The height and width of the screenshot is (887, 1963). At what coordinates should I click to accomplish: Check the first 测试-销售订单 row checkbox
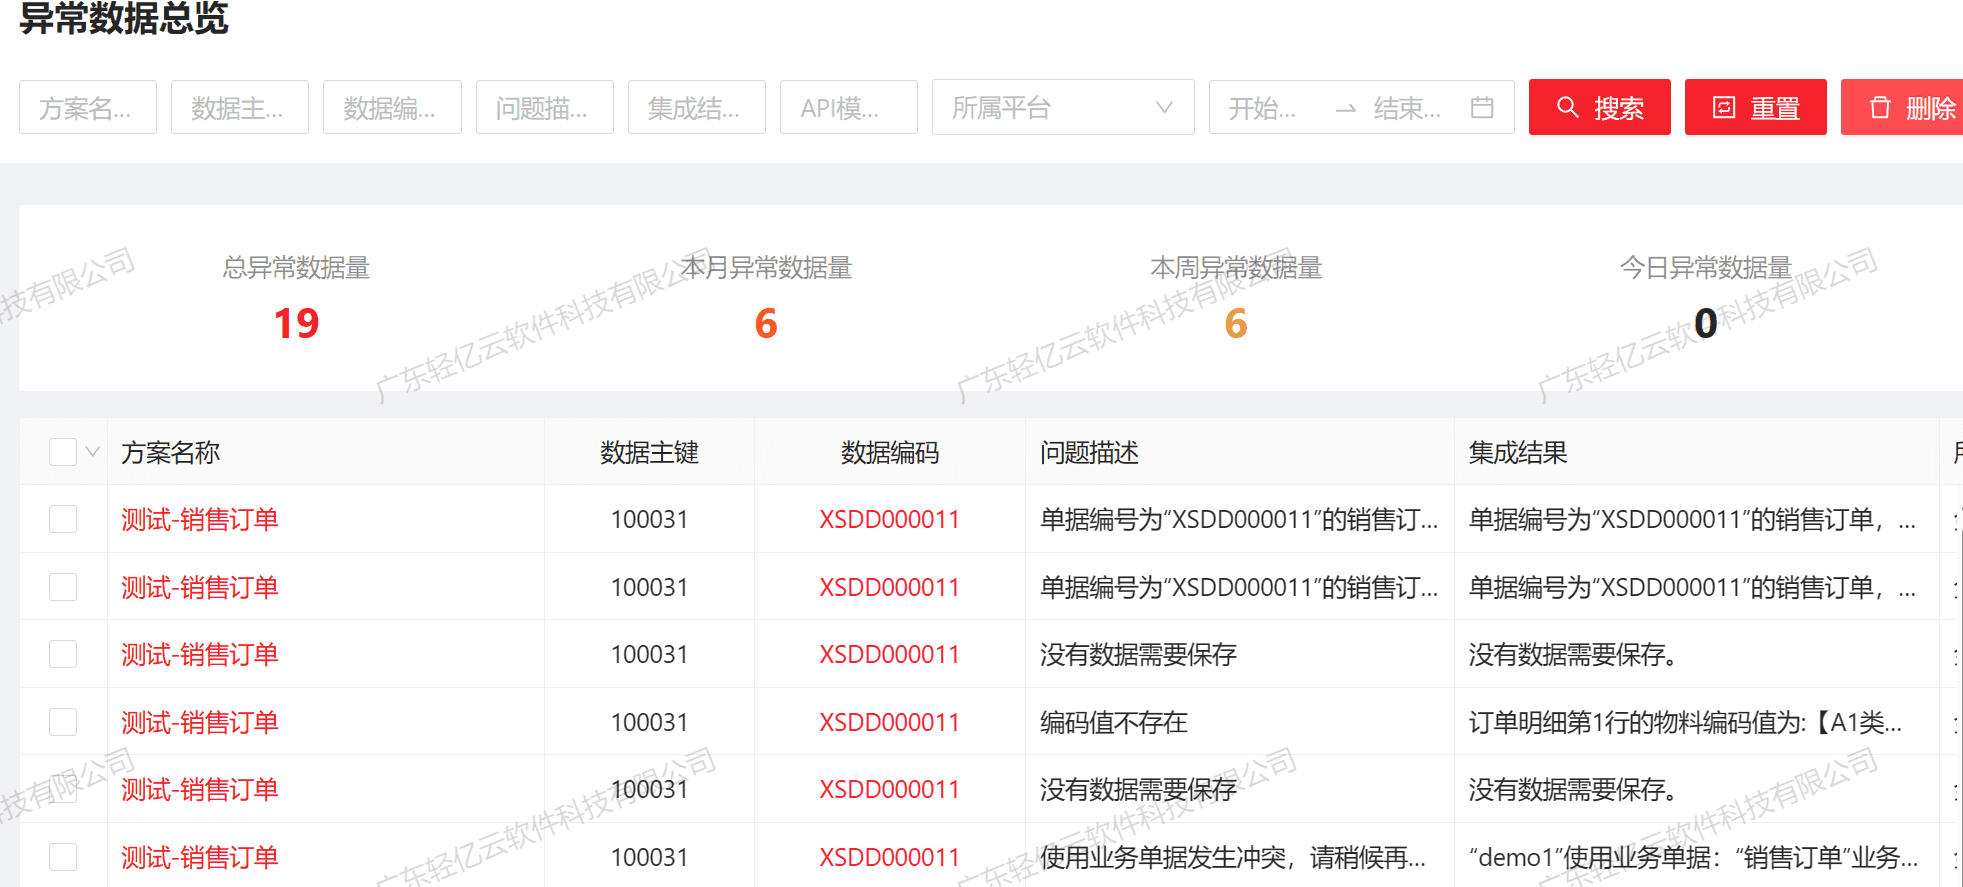(63, 519)
